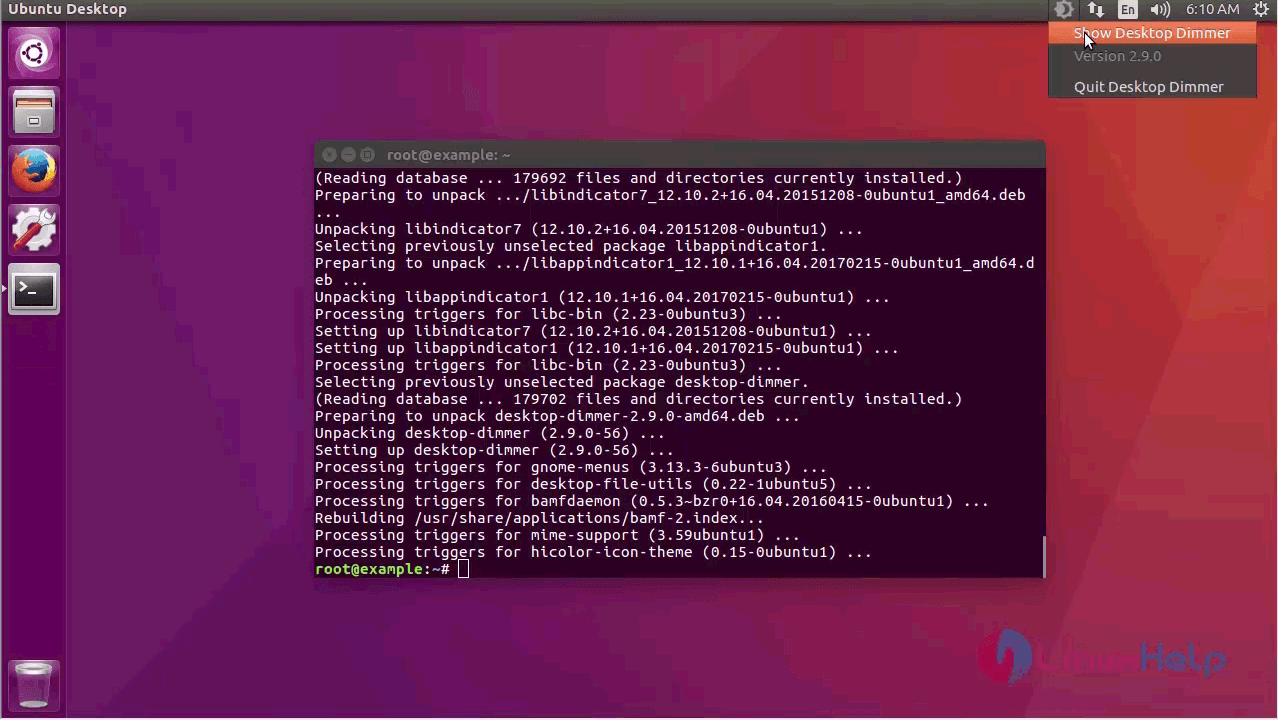Open the En keyboard layout menu
Screen dimensions: 1278x720
click(1127, 9)
